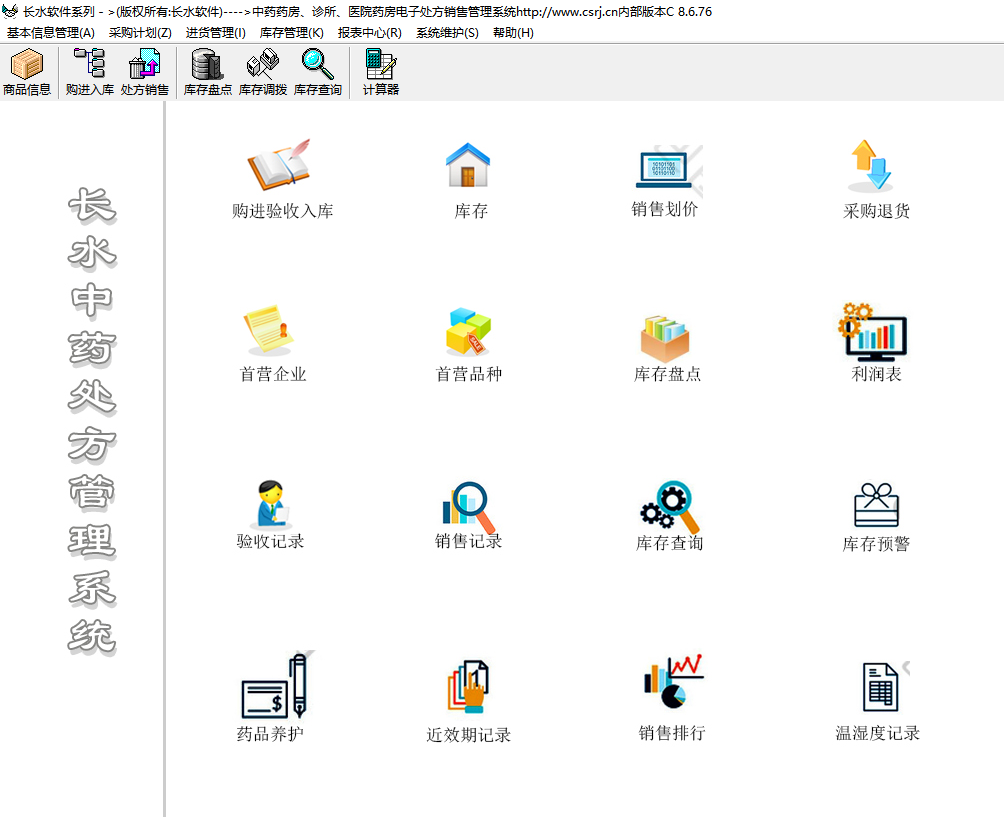Click the 购进验收入库 label
Viewport: 1004px width, 817px height.
point(282,211)
